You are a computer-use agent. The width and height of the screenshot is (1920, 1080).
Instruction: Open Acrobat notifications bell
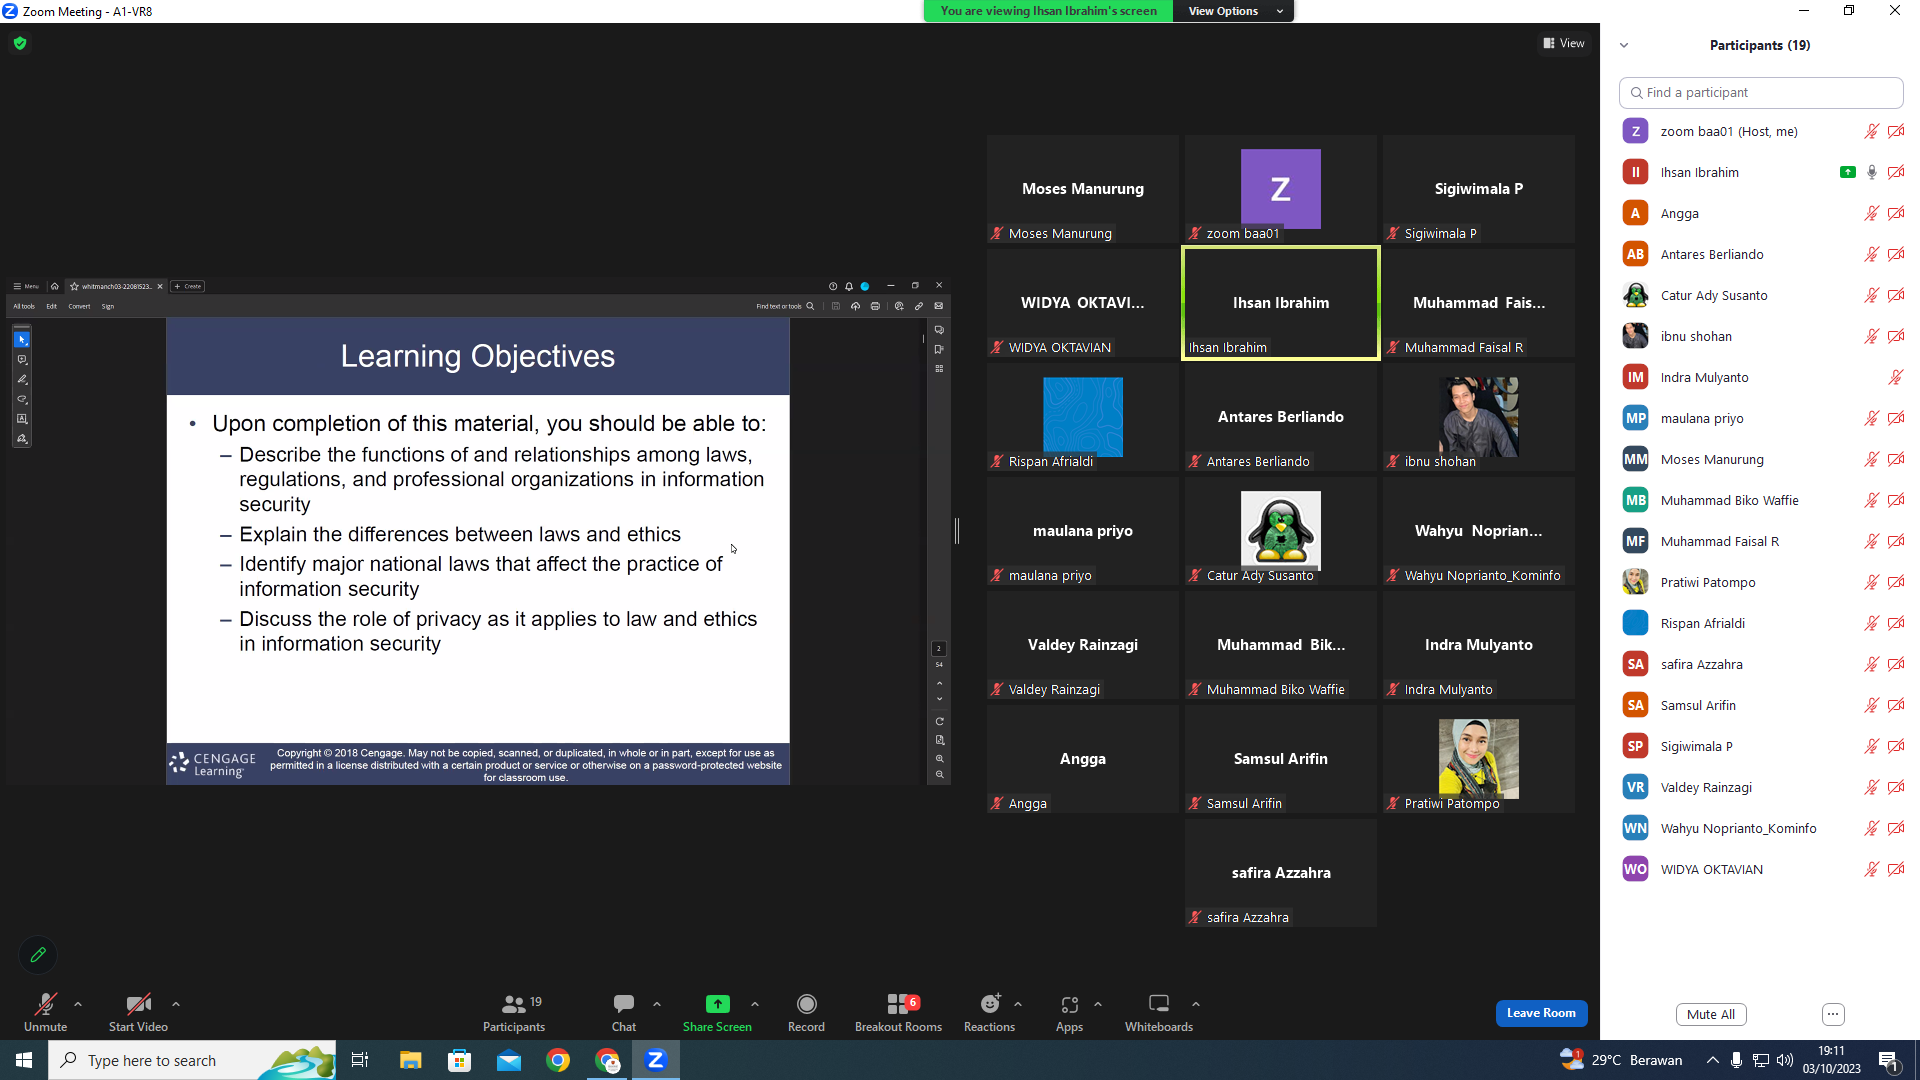click(849, 286)
